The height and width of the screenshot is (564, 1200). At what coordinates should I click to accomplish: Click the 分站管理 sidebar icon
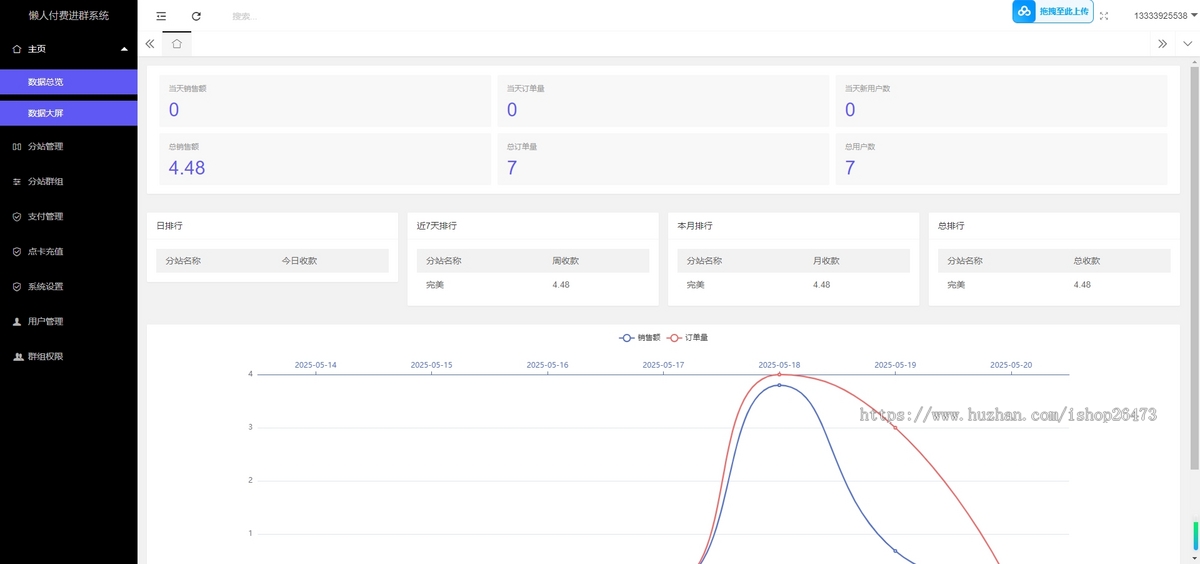click(17, 146)
